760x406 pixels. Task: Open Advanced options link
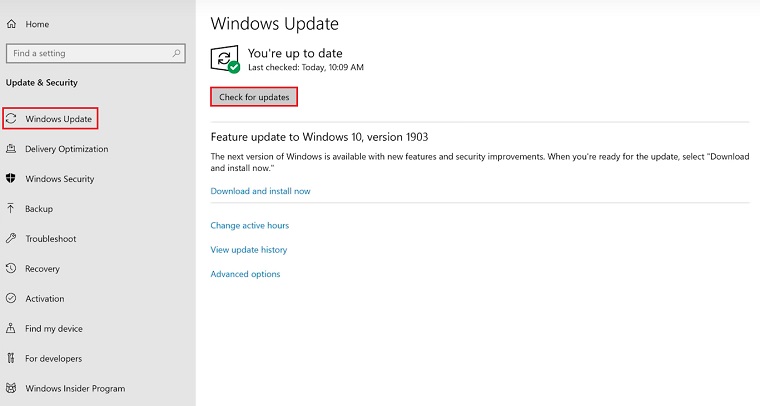tap(245, 274)
